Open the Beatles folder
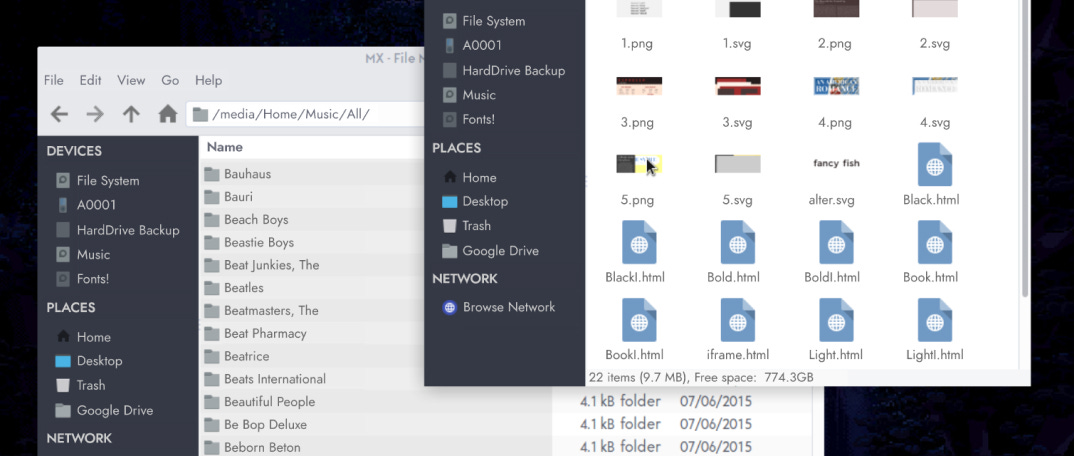The width and height of the screenshot is (1075, 456). (244, 288)
